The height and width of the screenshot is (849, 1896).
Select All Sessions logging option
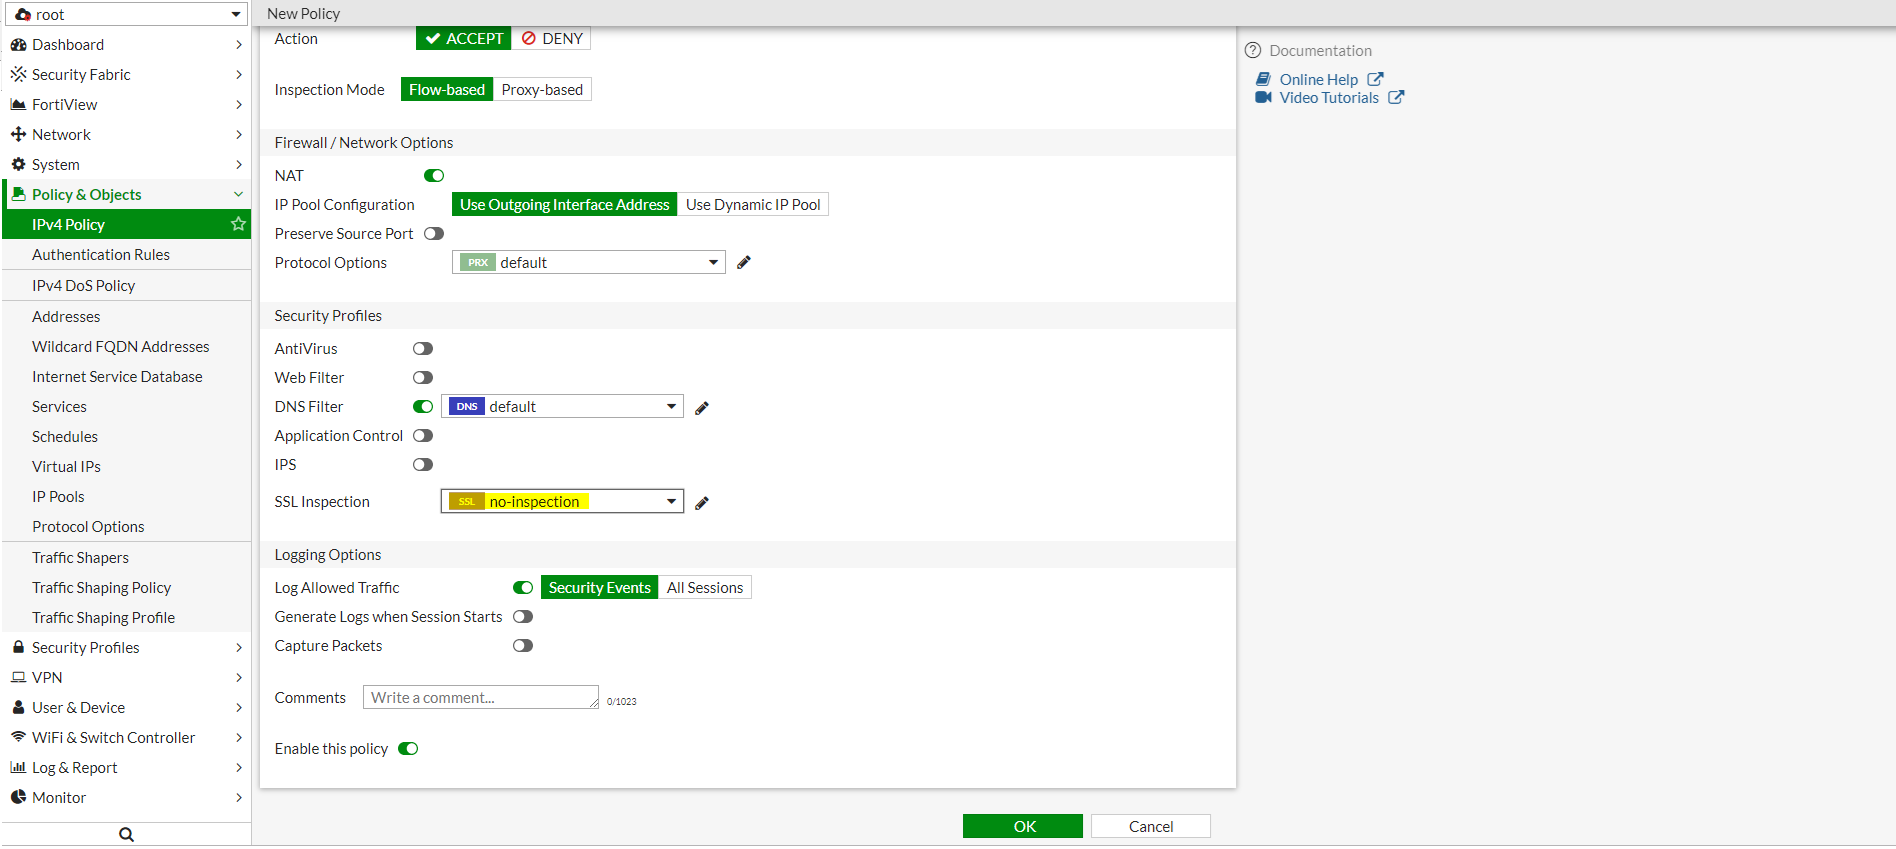click(705, 588)
